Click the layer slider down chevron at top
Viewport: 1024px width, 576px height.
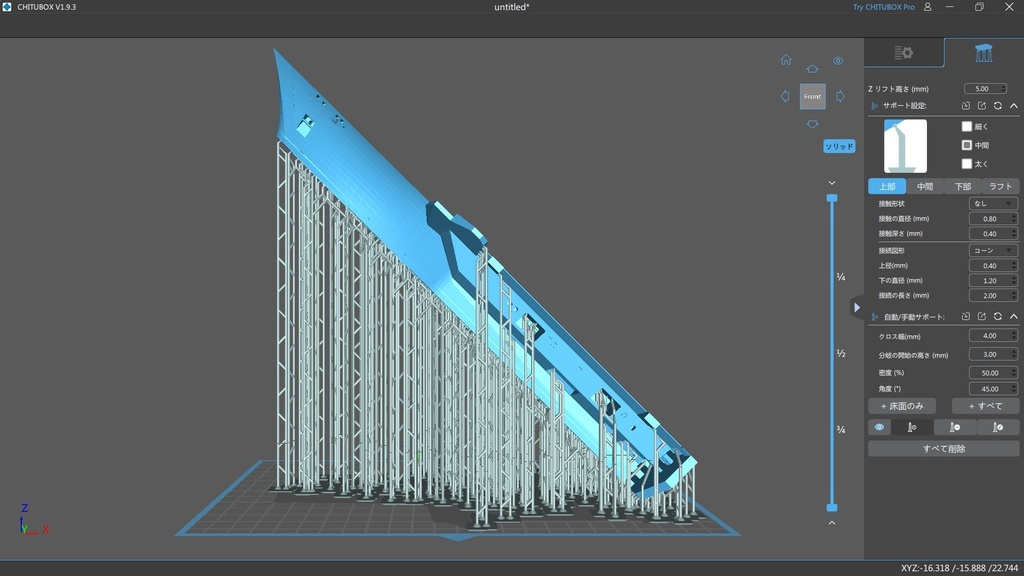832,183
